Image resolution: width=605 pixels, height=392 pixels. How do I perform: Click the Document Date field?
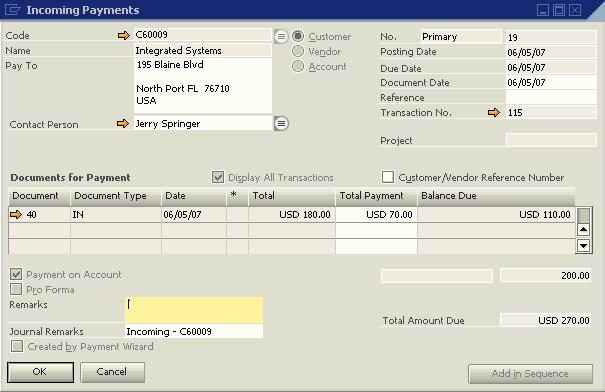pyautogui.click(x=551, y=82)
